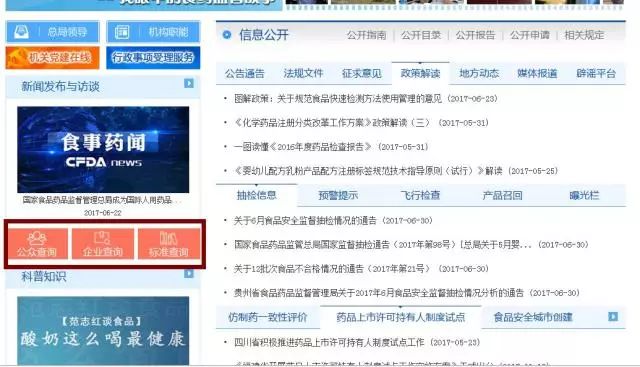
Task: Switch to the 法规文件 tab
Action: (x=303, y=73)
